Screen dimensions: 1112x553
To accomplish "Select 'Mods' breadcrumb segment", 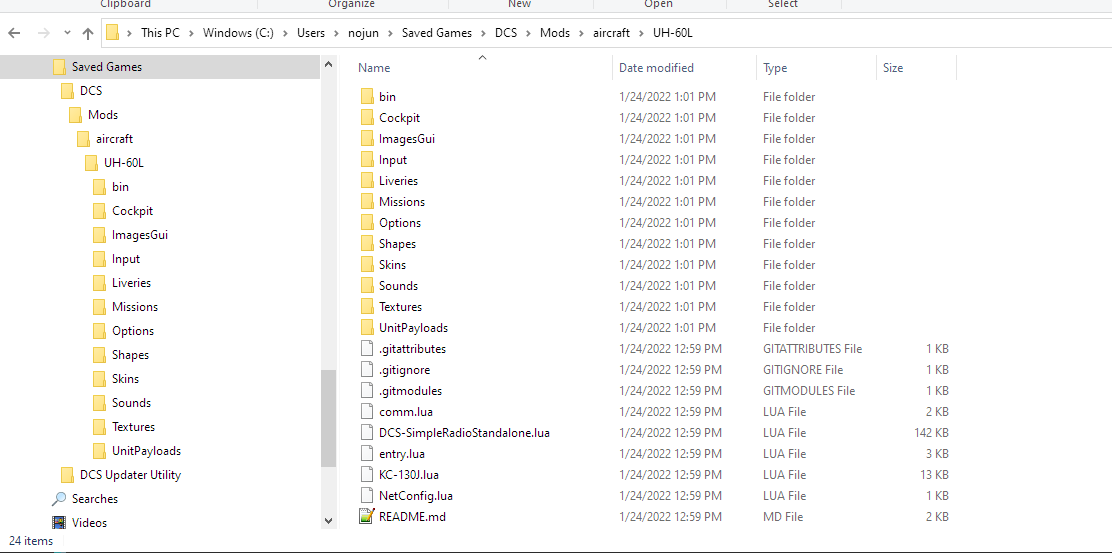I will tap(555, 33).
